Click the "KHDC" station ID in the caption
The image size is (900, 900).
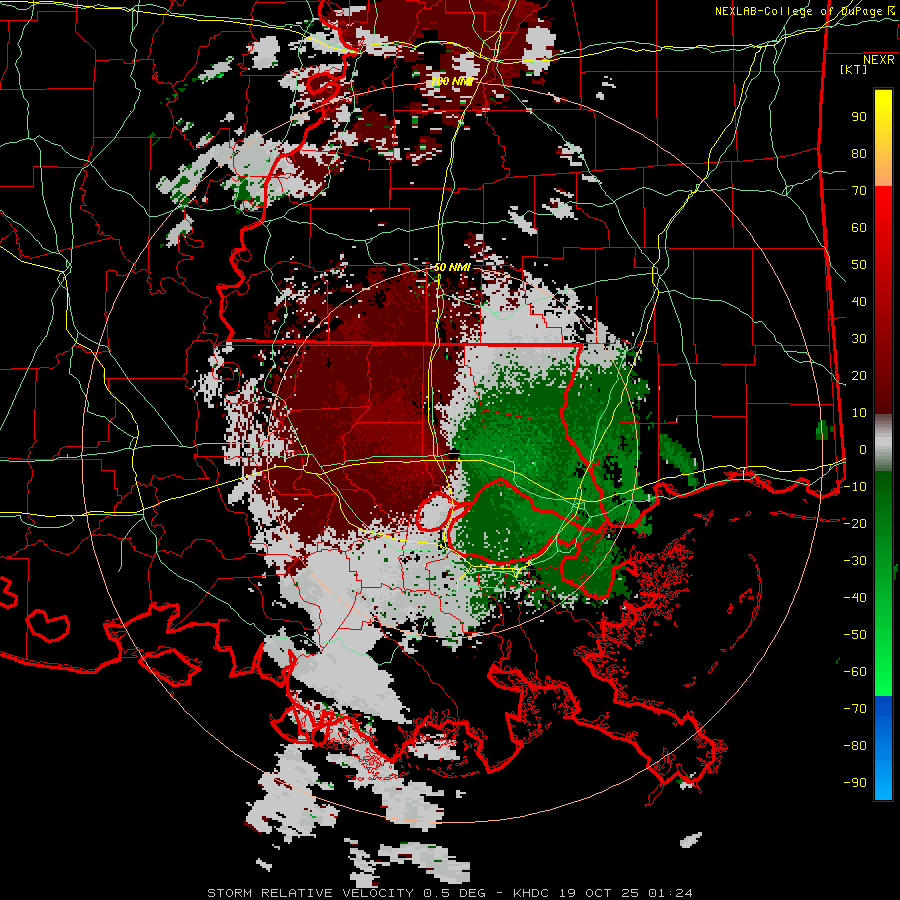coord(531,893)
